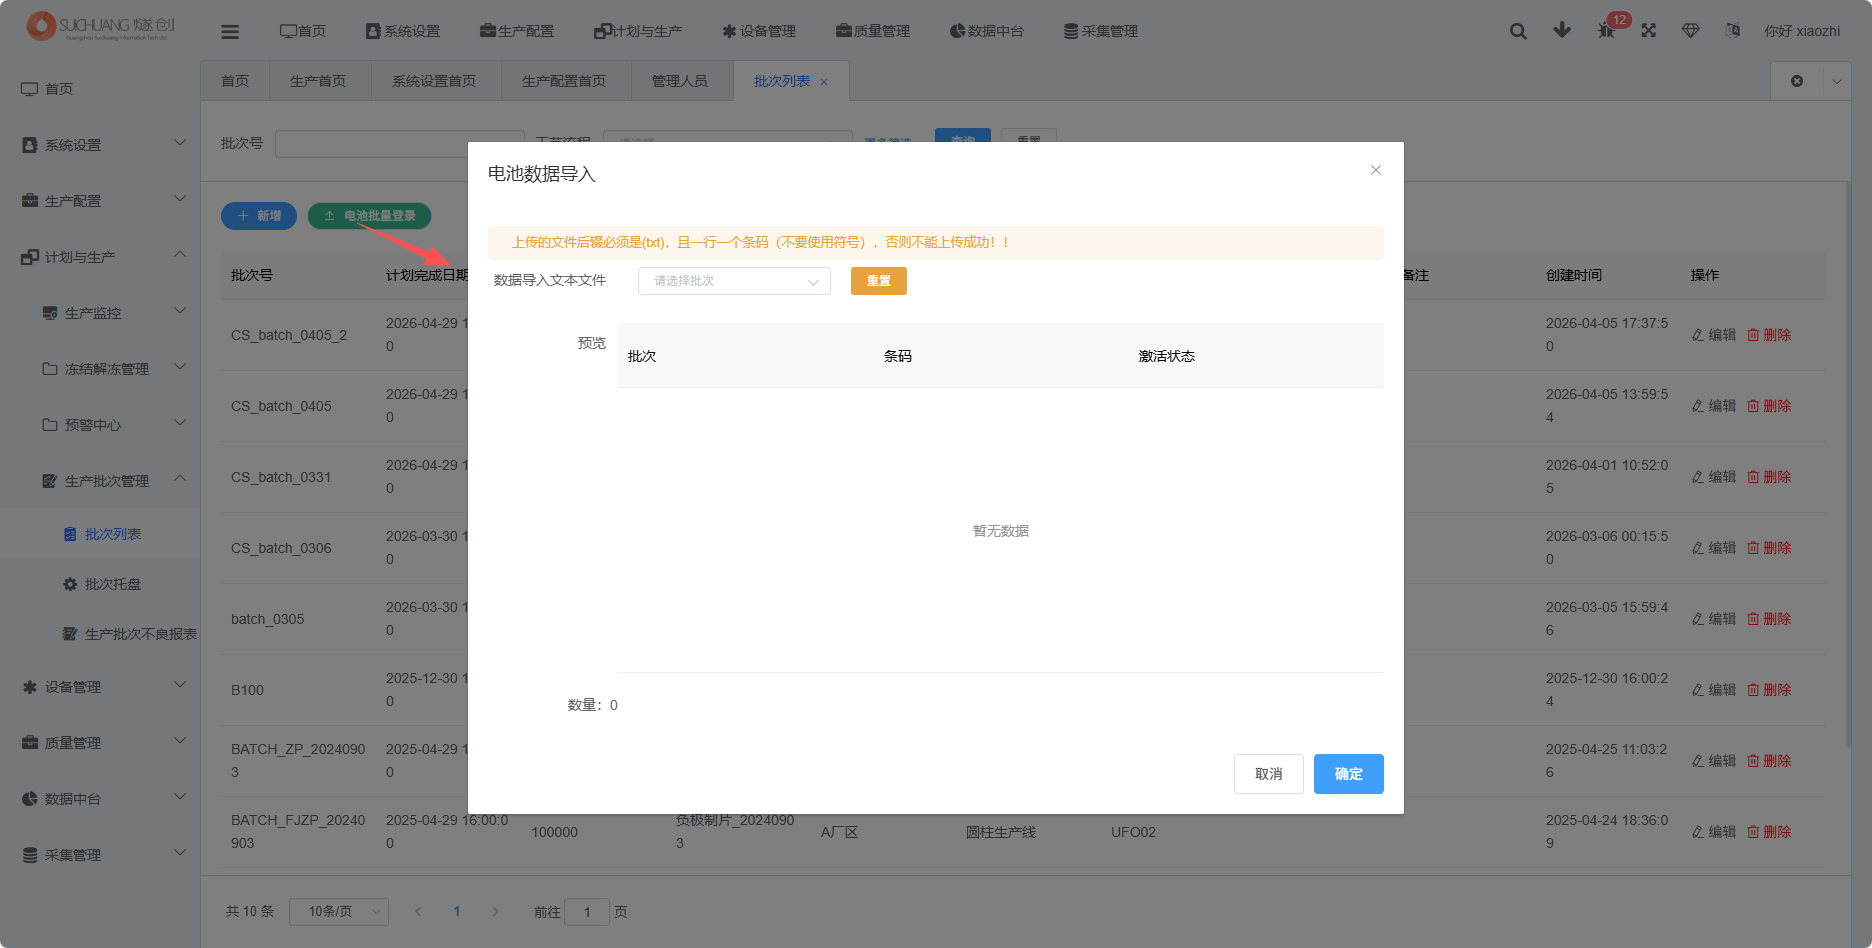This screenshot has height=948, width=1872.
Task: Edit the CS_batch_0331 batch row
Action: 1714,477
